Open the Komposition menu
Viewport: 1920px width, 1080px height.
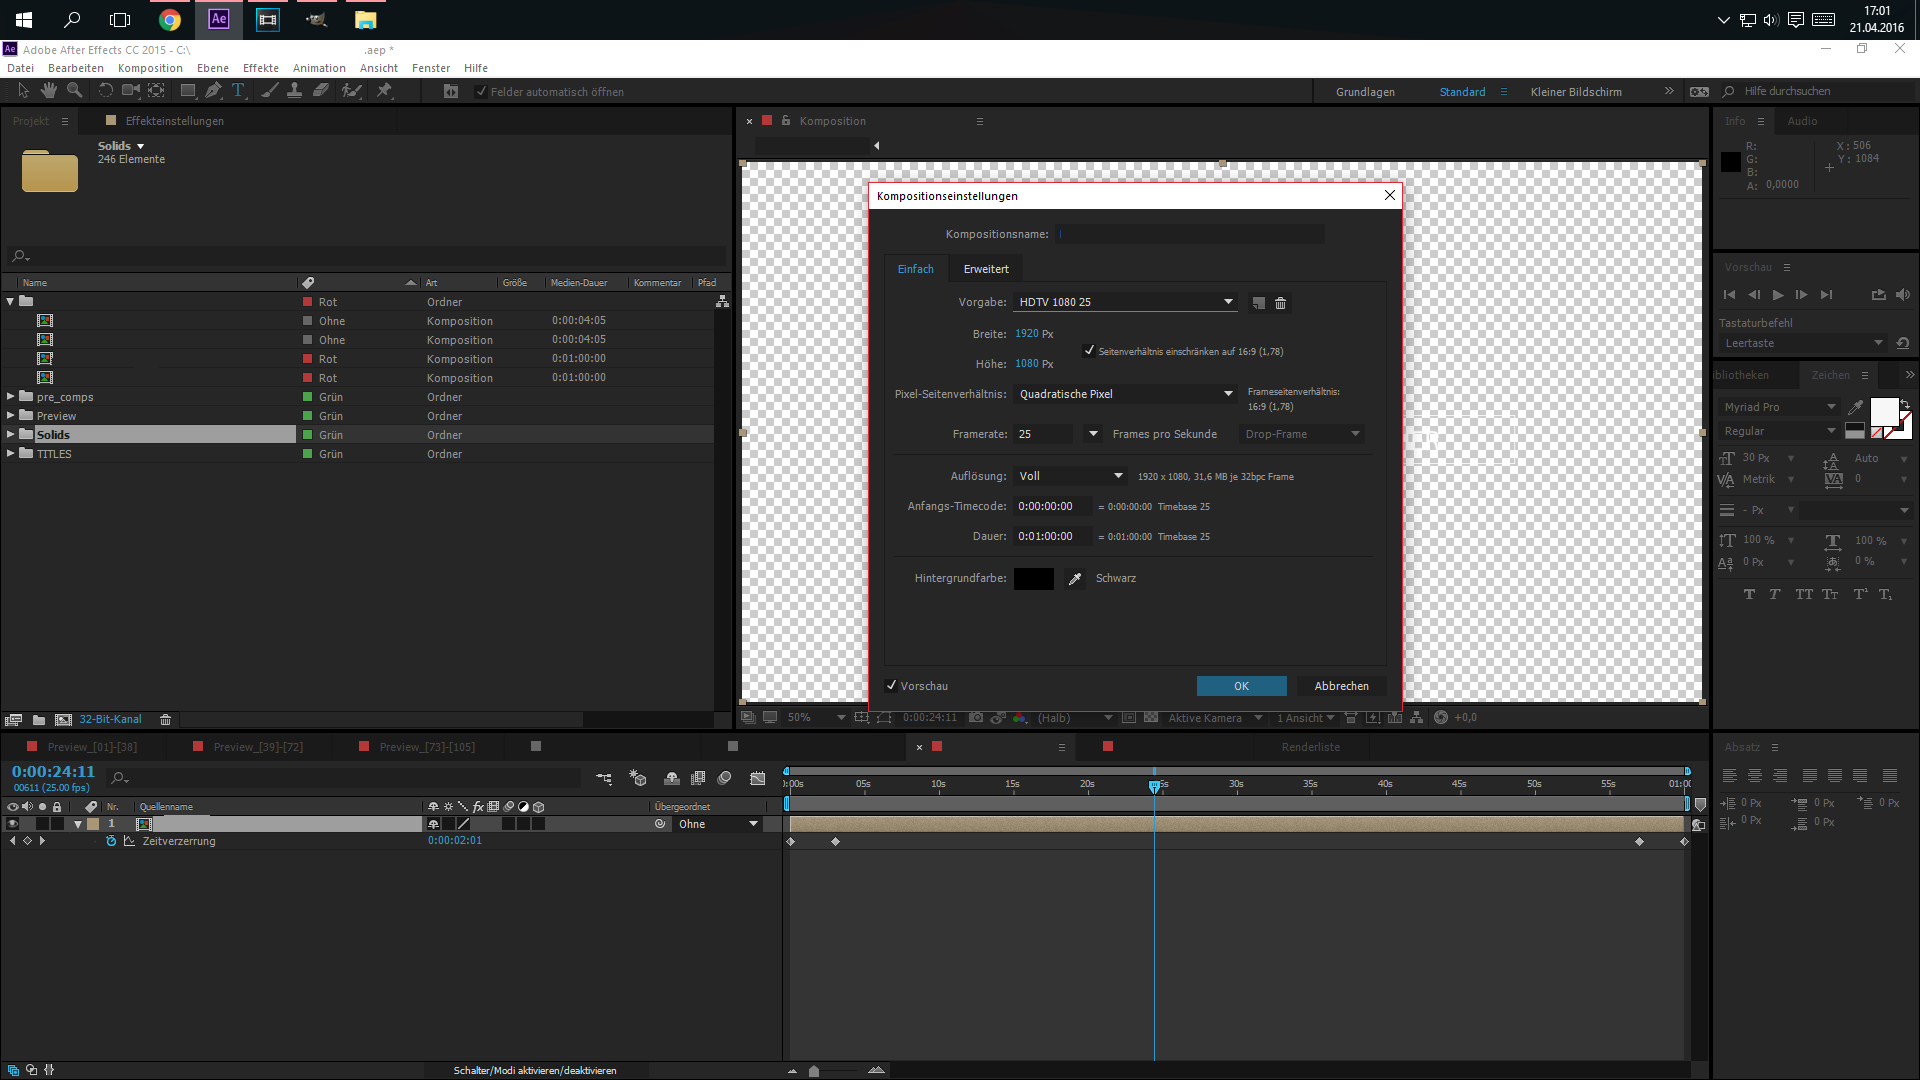tap(150, 68)
